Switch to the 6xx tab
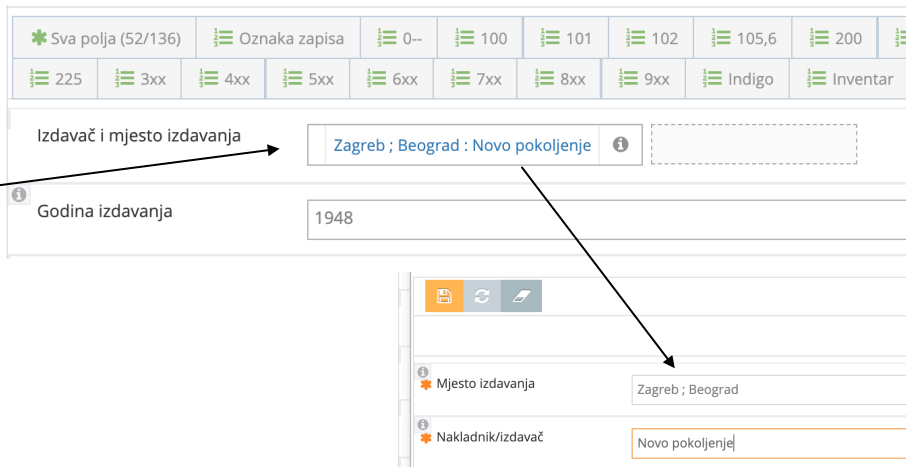The width and height of the screenshot is (906, 467). coord(392,79)
